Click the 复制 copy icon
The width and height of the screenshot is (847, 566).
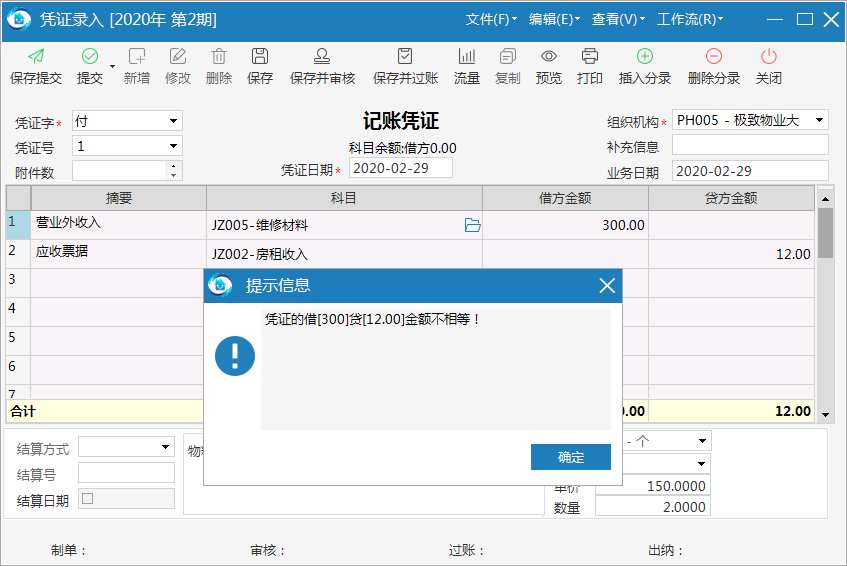pyautogui.click(x=508, y=56)
